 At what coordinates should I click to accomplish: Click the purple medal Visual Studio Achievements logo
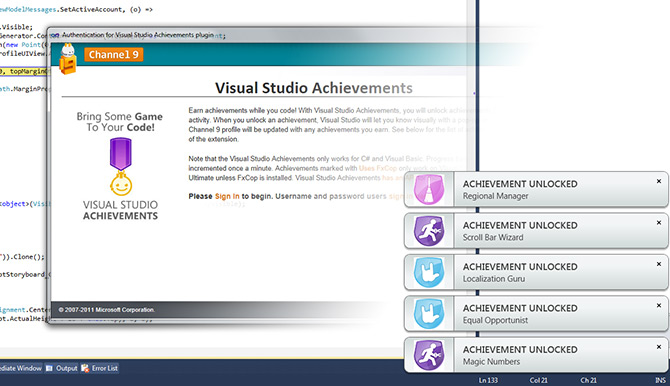point(121,167)
